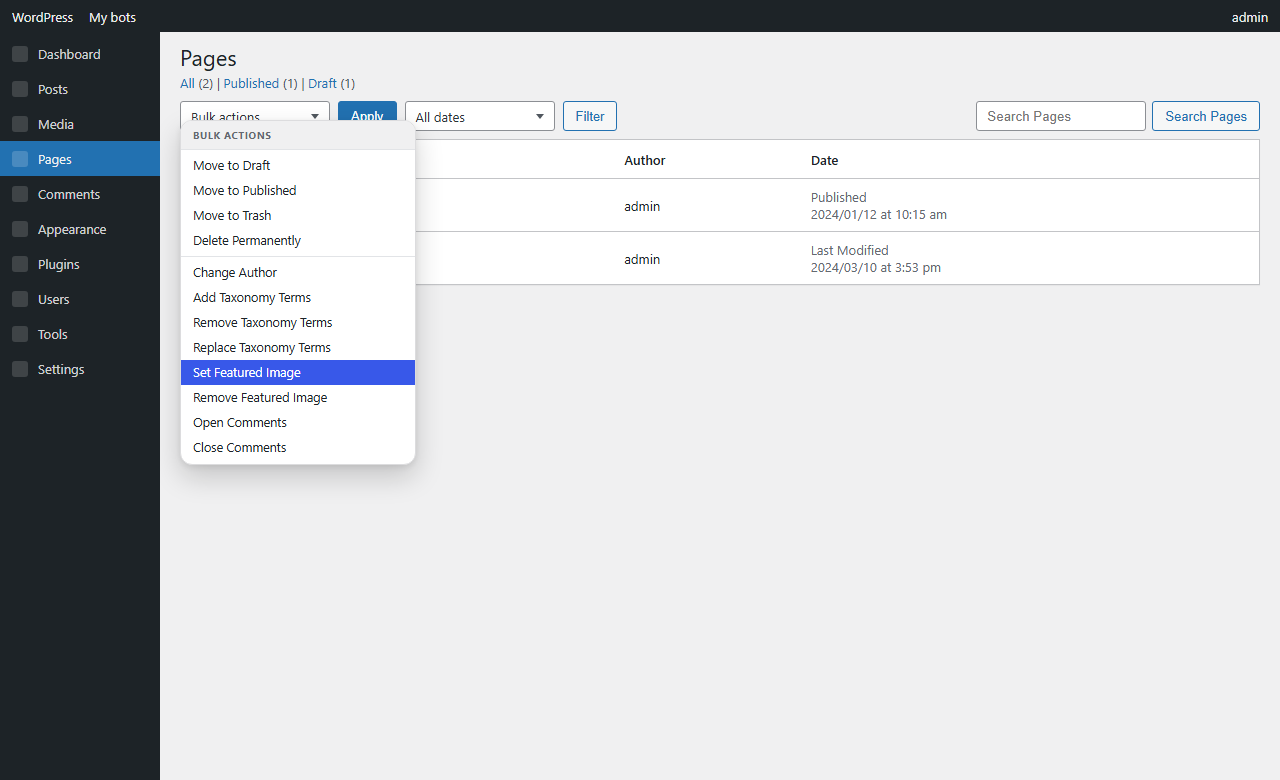
Task: Click the Filter button
Action: click(590, 116)
